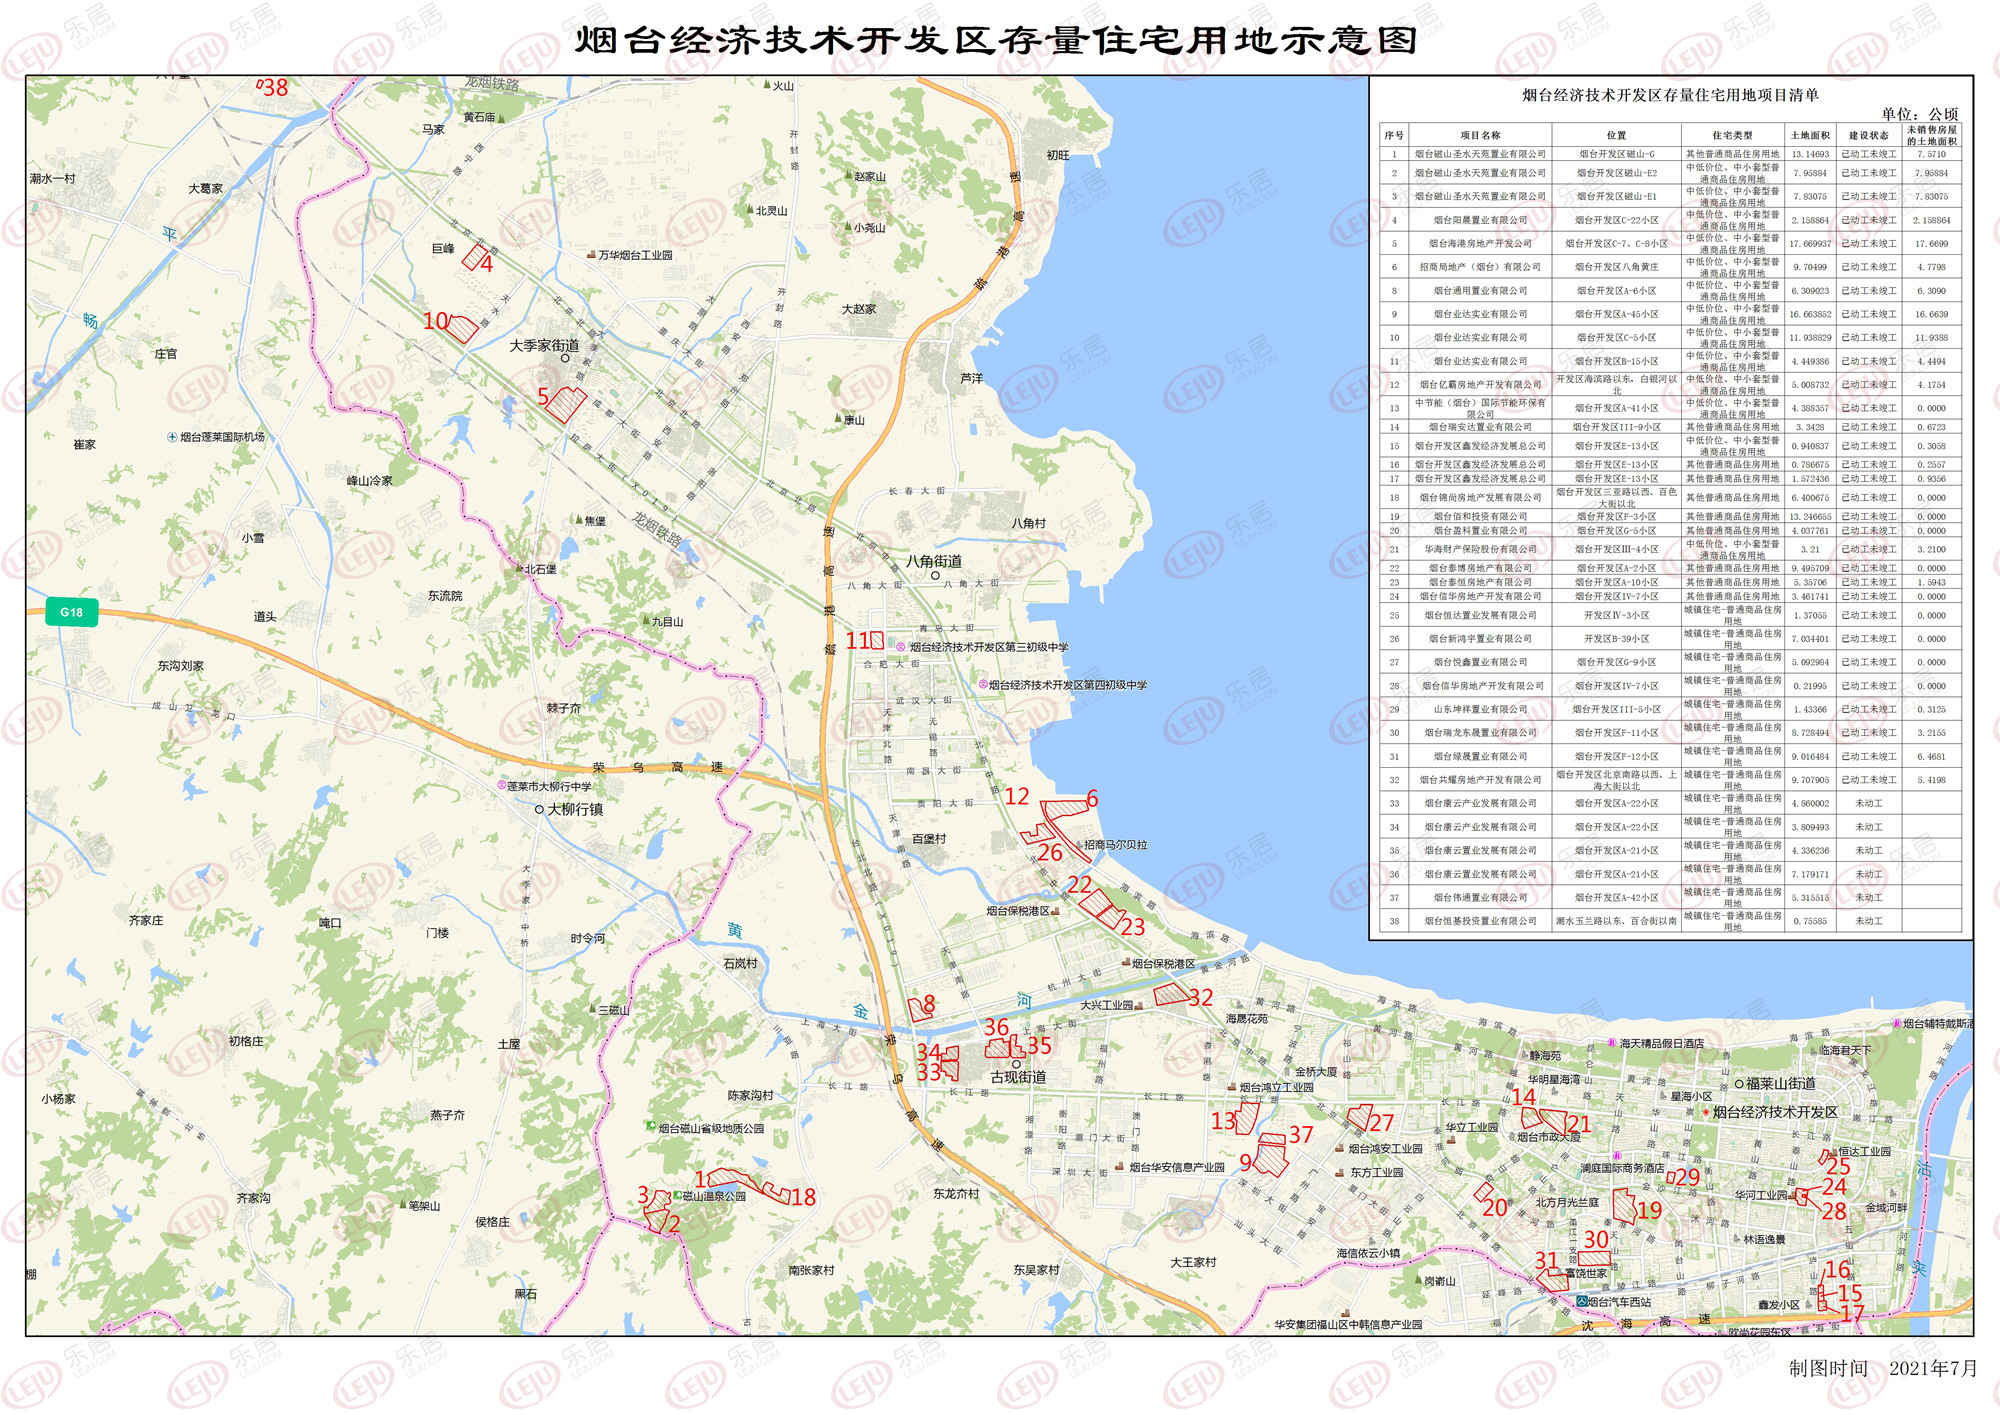Click the 招商马尔贝拉 map label

point(1116,845)
